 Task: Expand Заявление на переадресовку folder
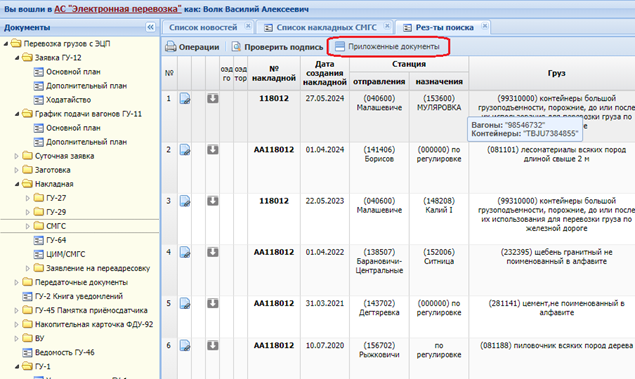(28, 268)
